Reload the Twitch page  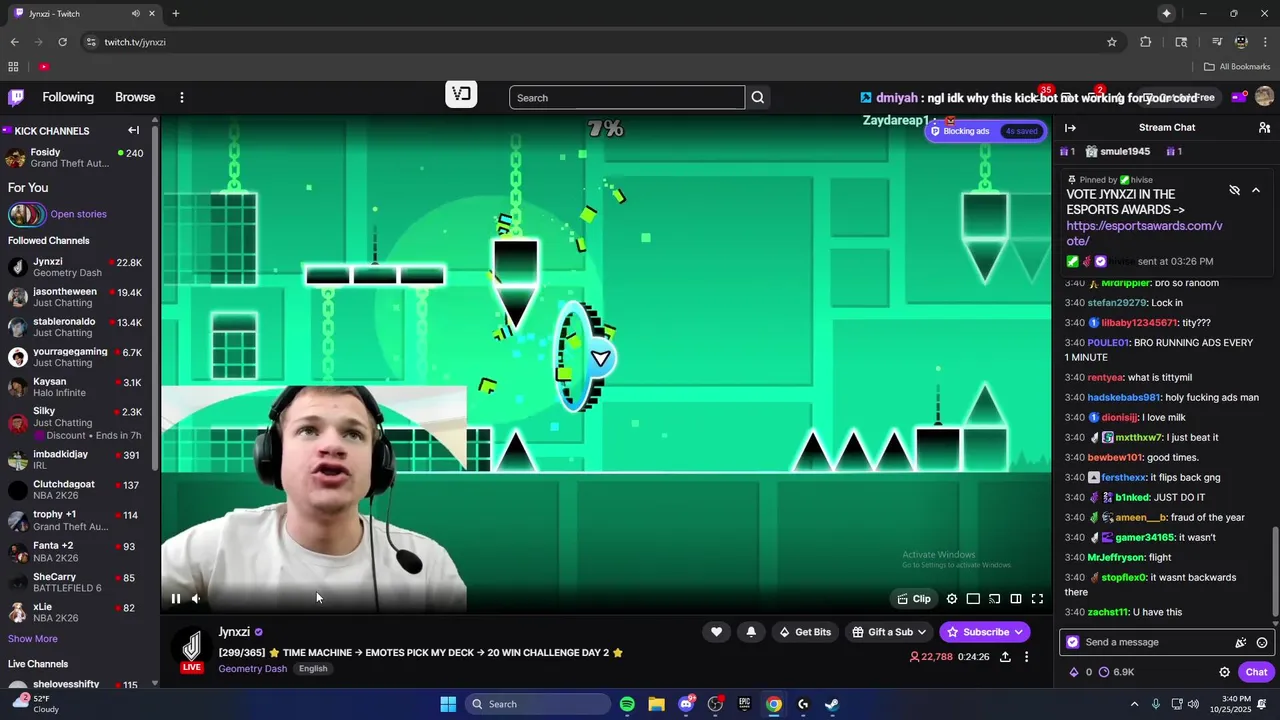coord(62,42)
